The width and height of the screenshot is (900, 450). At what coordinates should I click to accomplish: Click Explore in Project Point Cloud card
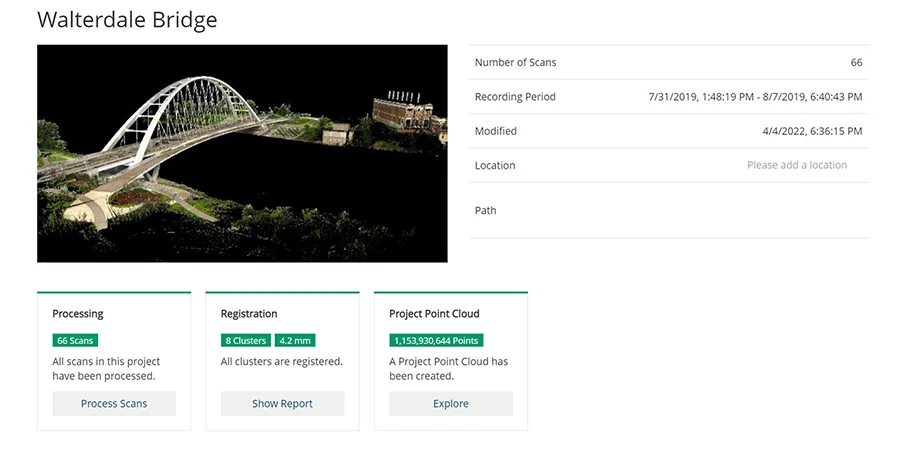pyautogui.click(x=451, y=404)
